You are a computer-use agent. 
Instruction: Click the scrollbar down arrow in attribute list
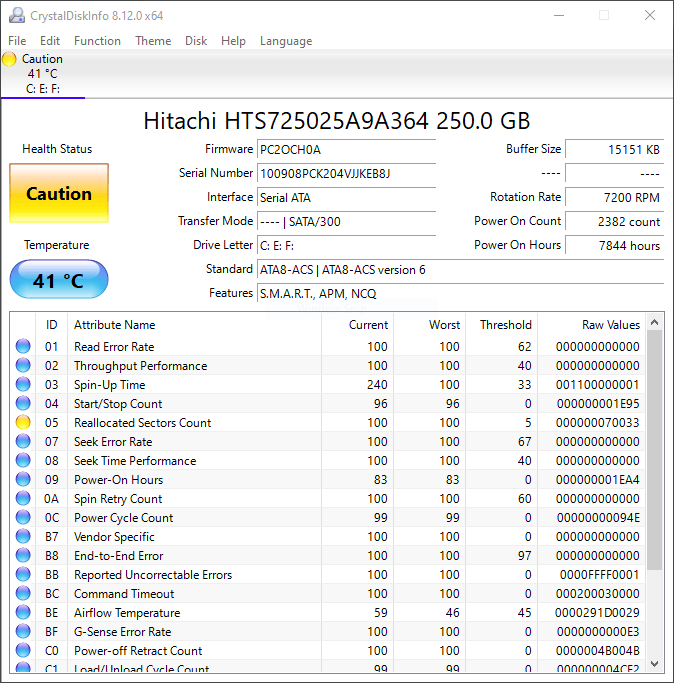654,664
